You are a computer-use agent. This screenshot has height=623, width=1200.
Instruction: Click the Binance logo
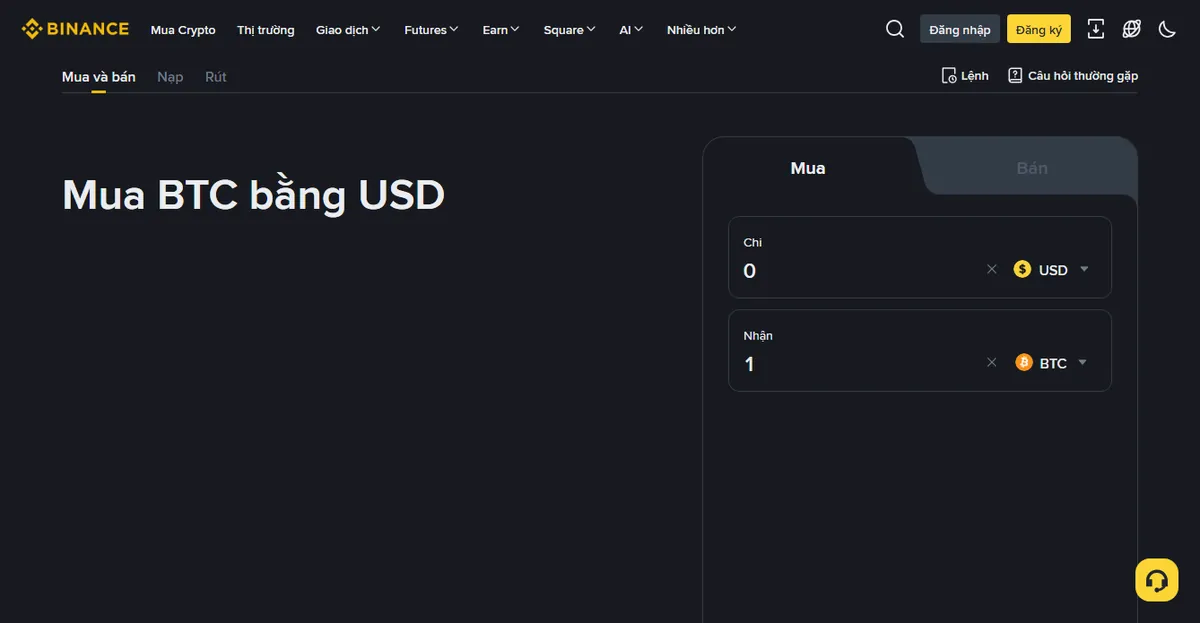click(75, 29)
